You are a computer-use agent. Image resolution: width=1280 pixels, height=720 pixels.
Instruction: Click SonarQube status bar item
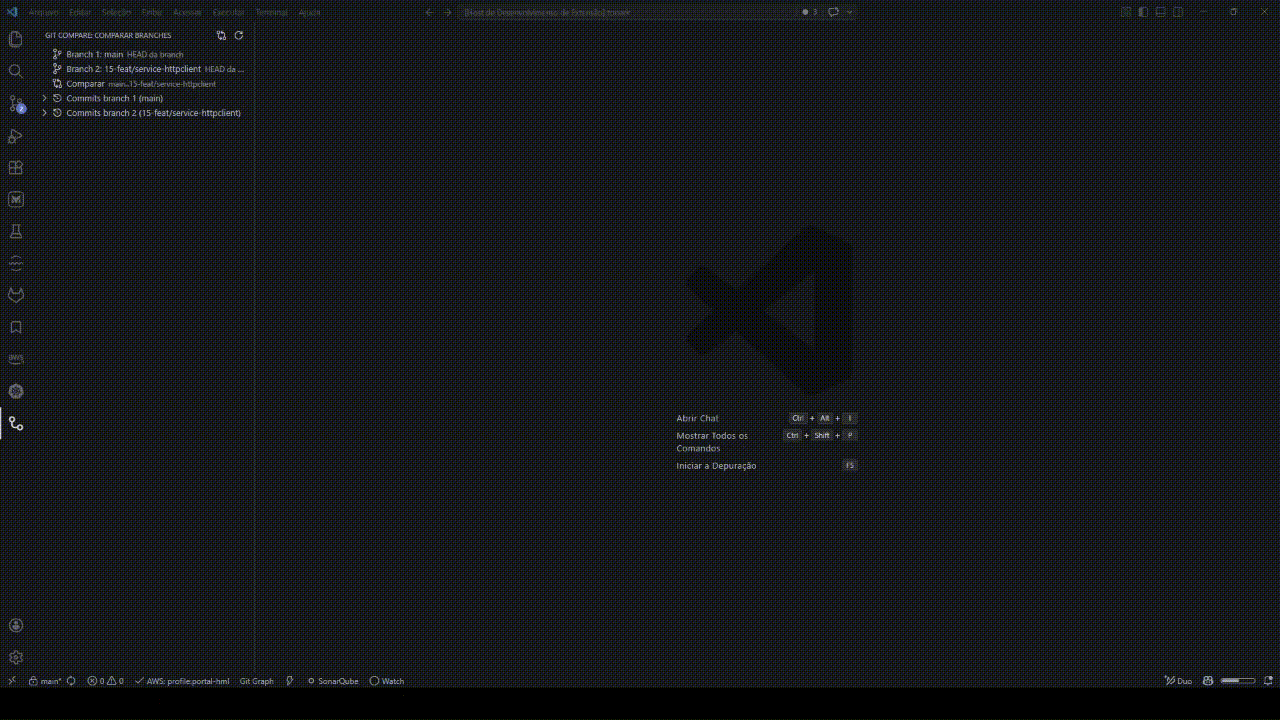click(x=333, y=681)
